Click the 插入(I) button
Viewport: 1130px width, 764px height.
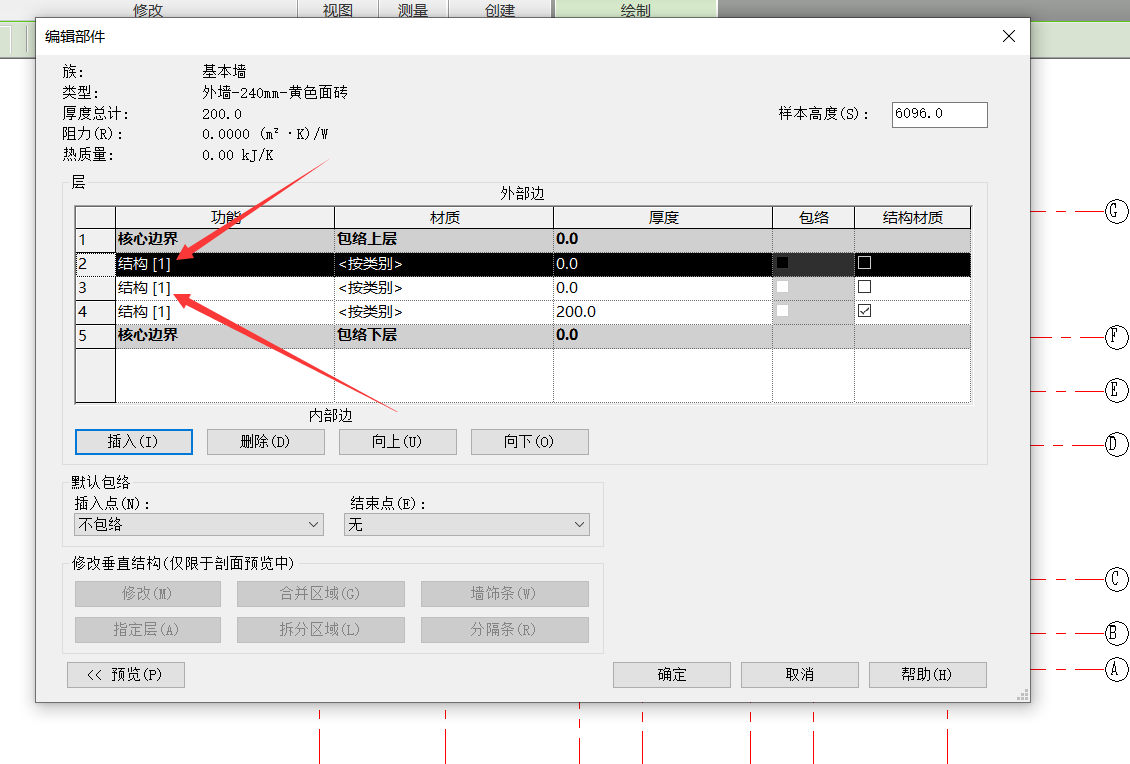pos(133,441)
